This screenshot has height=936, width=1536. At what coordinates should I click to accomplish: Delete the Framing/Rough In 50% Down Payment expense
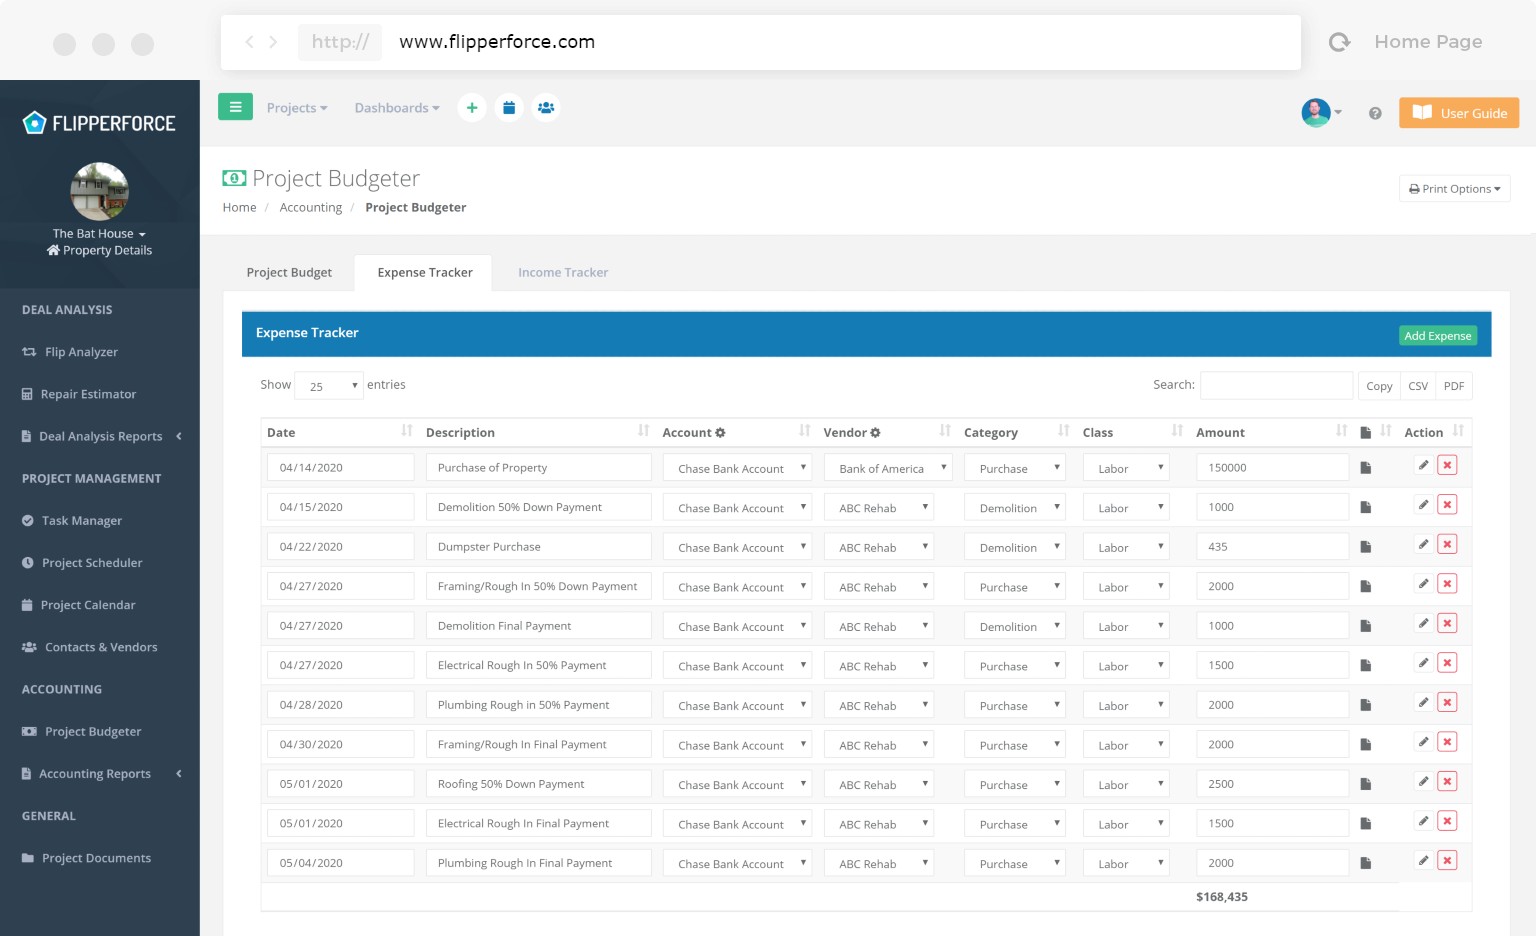pyautogui.click(x=1447, y=583)
